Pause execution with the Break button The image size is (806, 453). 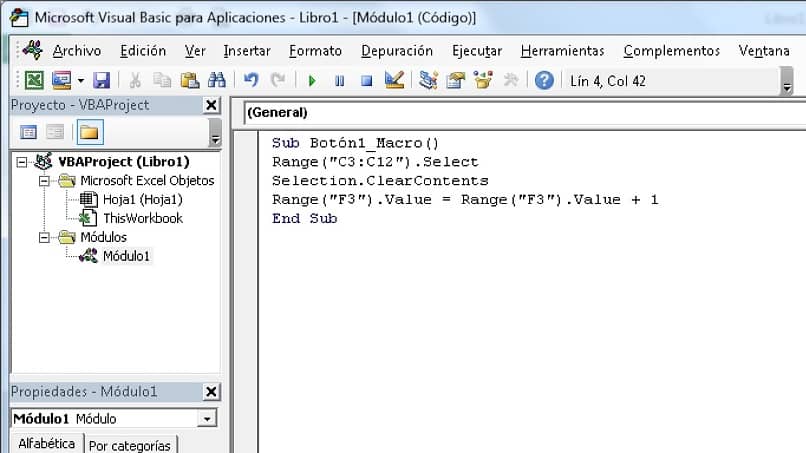(339, 81)
